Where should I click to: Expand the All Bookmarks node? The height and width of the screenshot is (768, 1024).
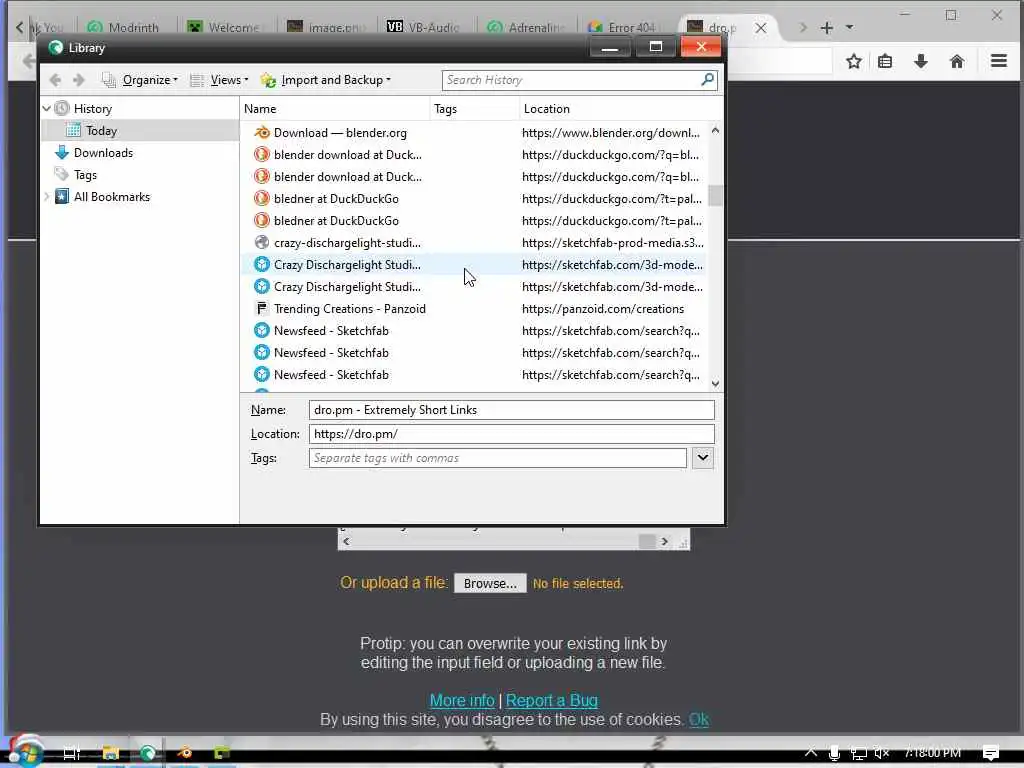[x=46, y=197]
